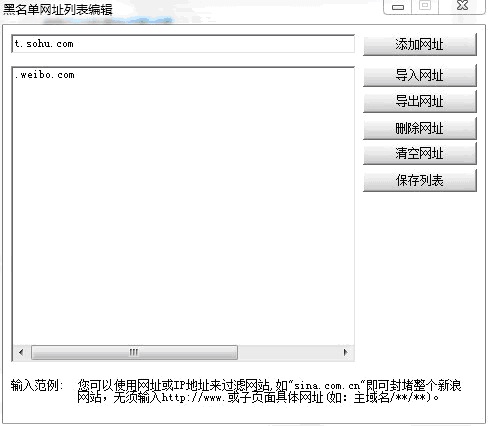The width and height of the screenshot is (488, 426).
Task: Click the 输入范例 label
Action: [37, 385]
